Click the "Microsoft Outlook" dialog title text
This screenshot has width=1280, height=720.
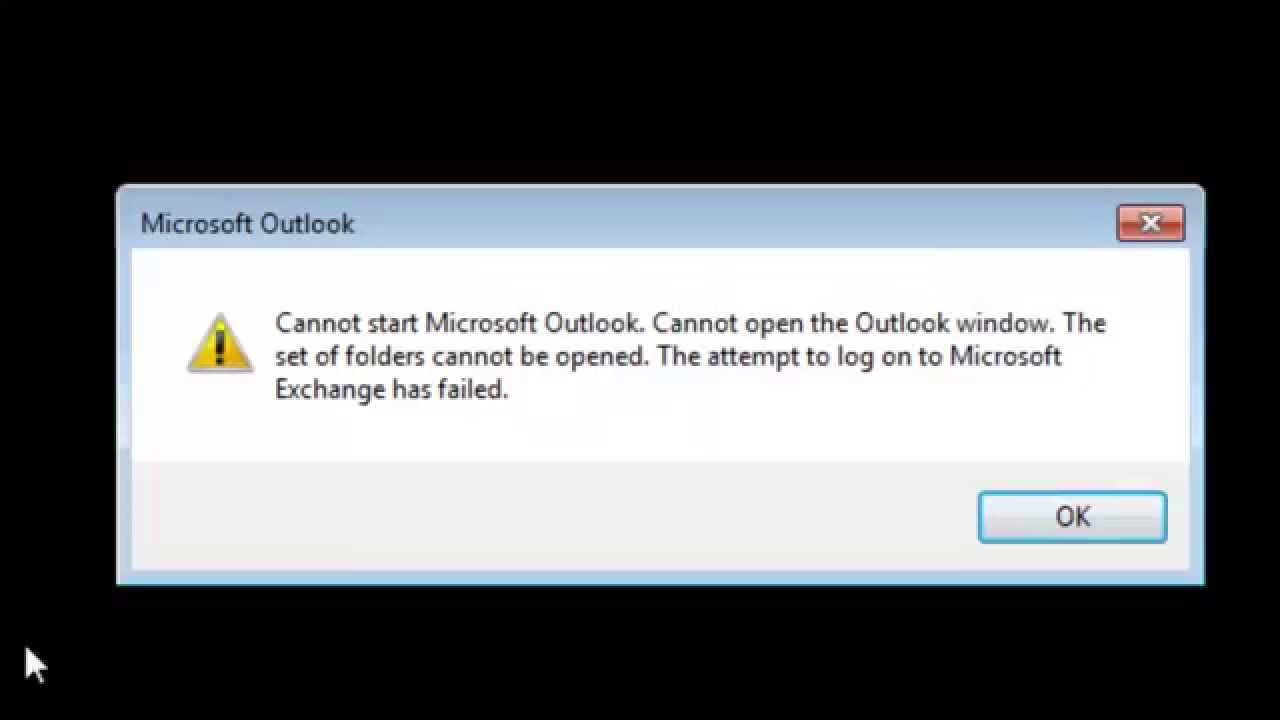[x=247, y=224]
